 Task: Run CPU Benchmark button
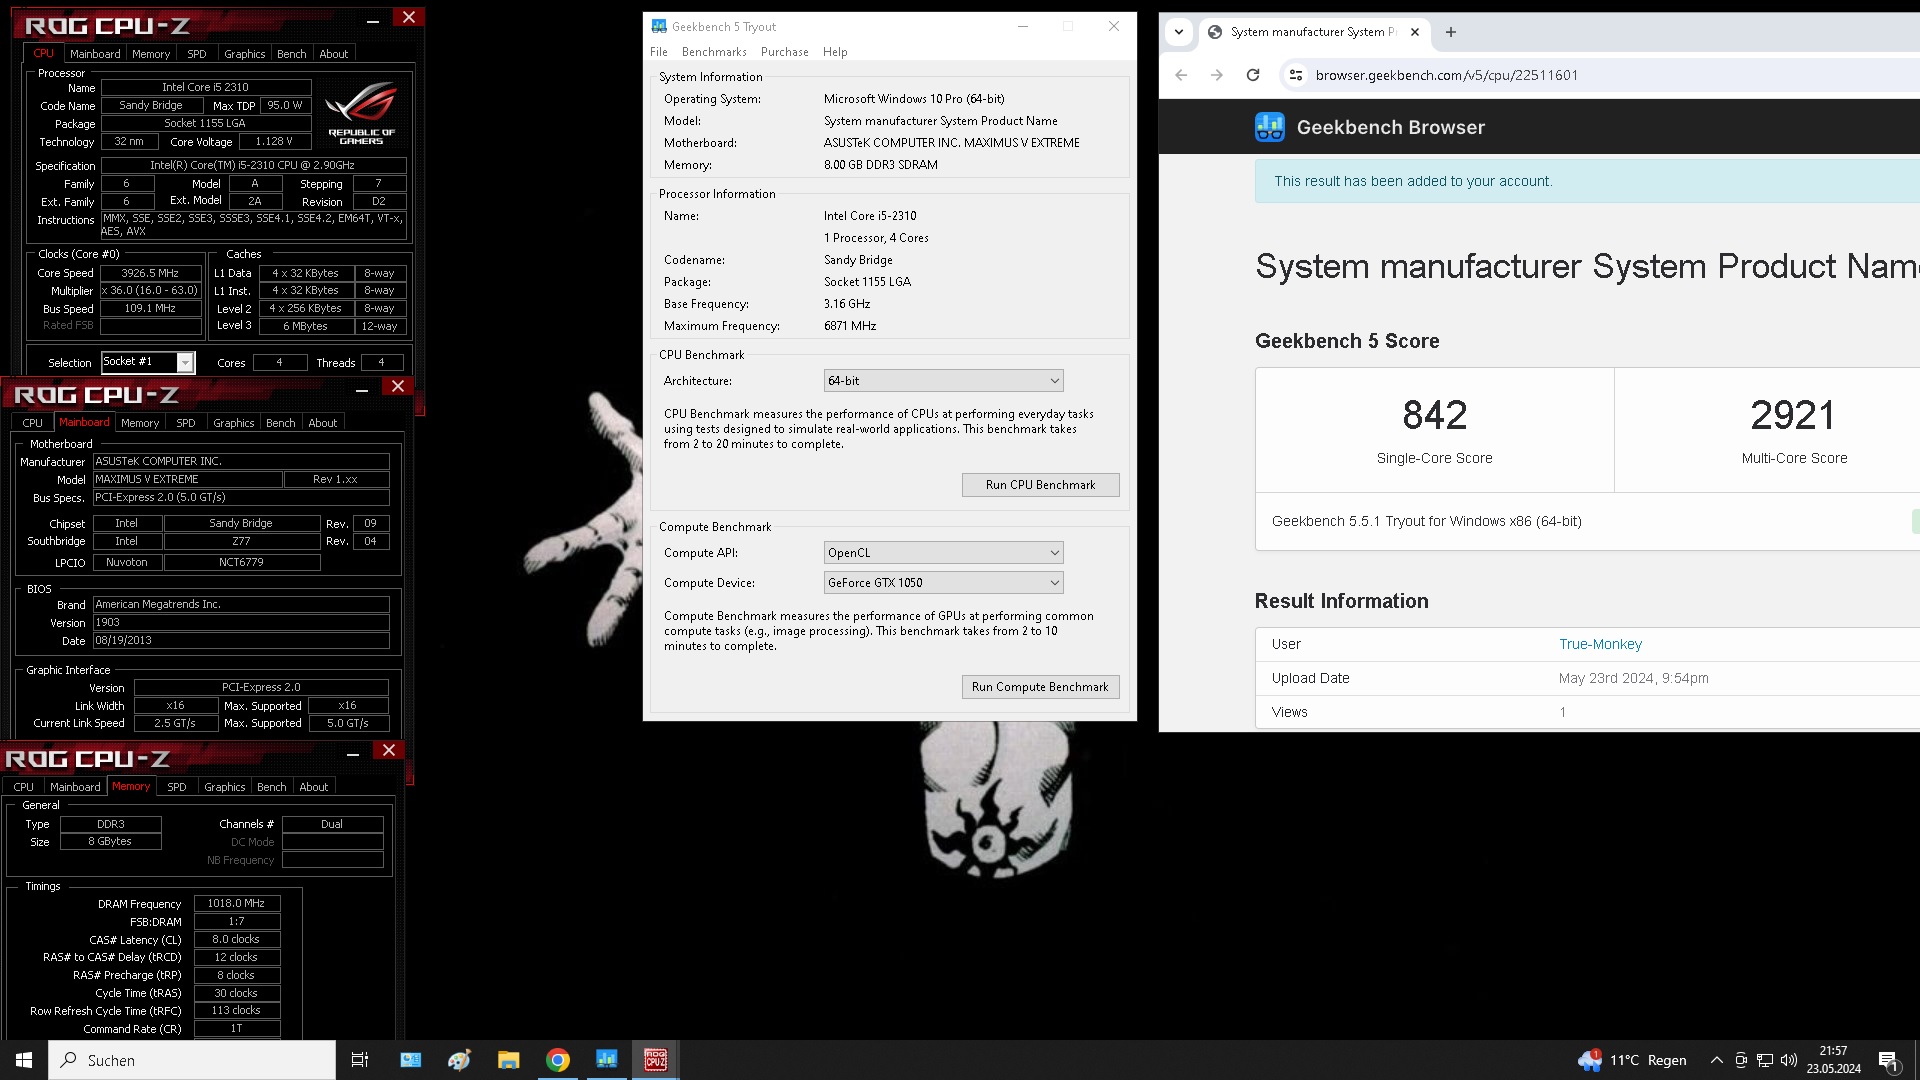coord(1040,485)
